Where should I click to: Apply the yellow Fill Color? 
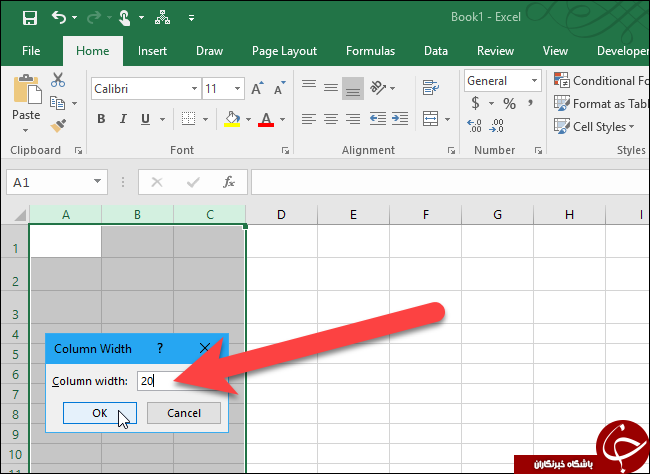click(232, 119)
